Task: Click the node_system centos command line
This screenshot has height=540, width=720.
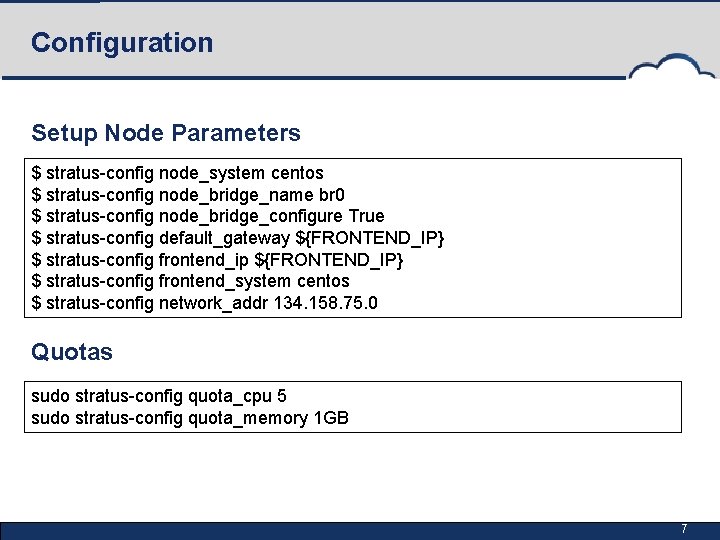Action: pos(178,173)
